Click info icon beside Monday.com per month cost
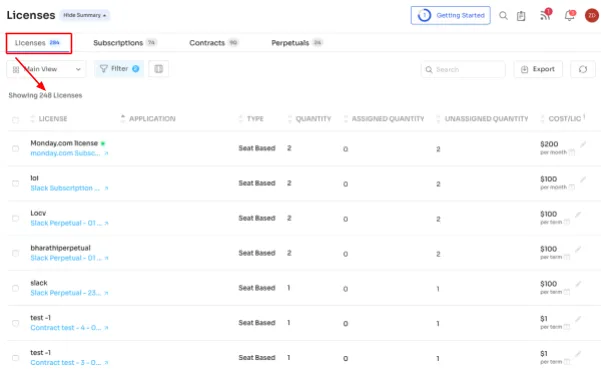This screenshot has height=369, width=601. coord(572,153)
